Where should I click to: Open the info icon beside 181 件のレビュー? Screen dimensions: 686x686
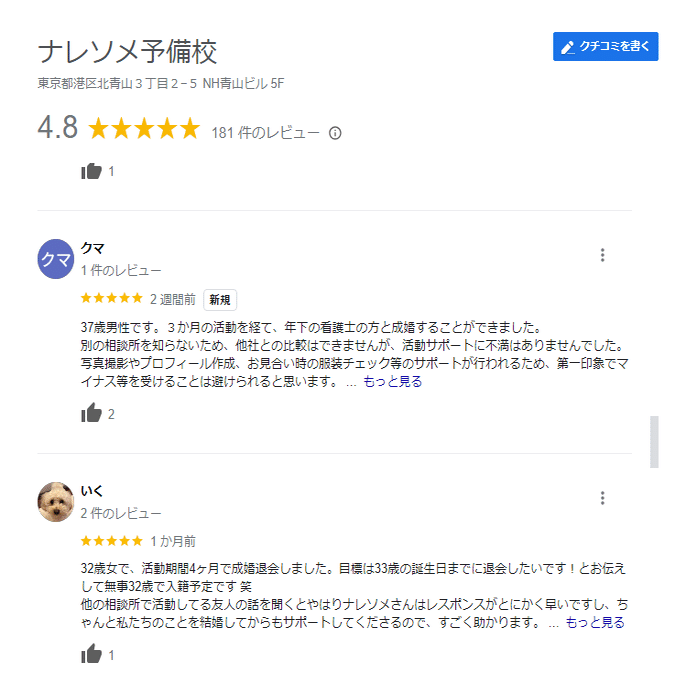tap(335, 133)
